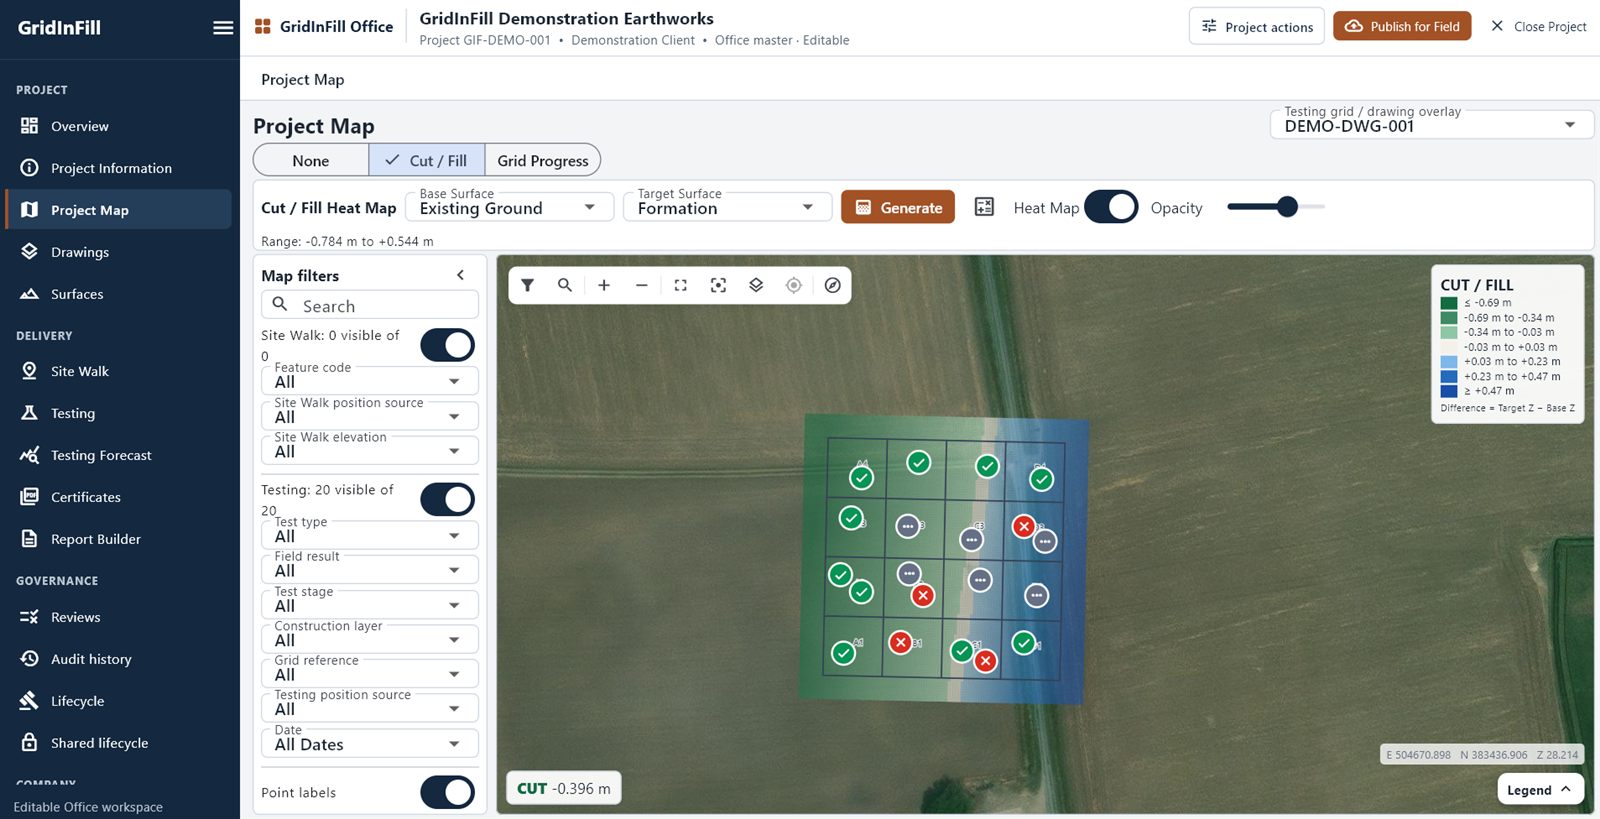Click the Generate button
Viewport: 1600px width, 819px height.
click(x=898, y=207)
